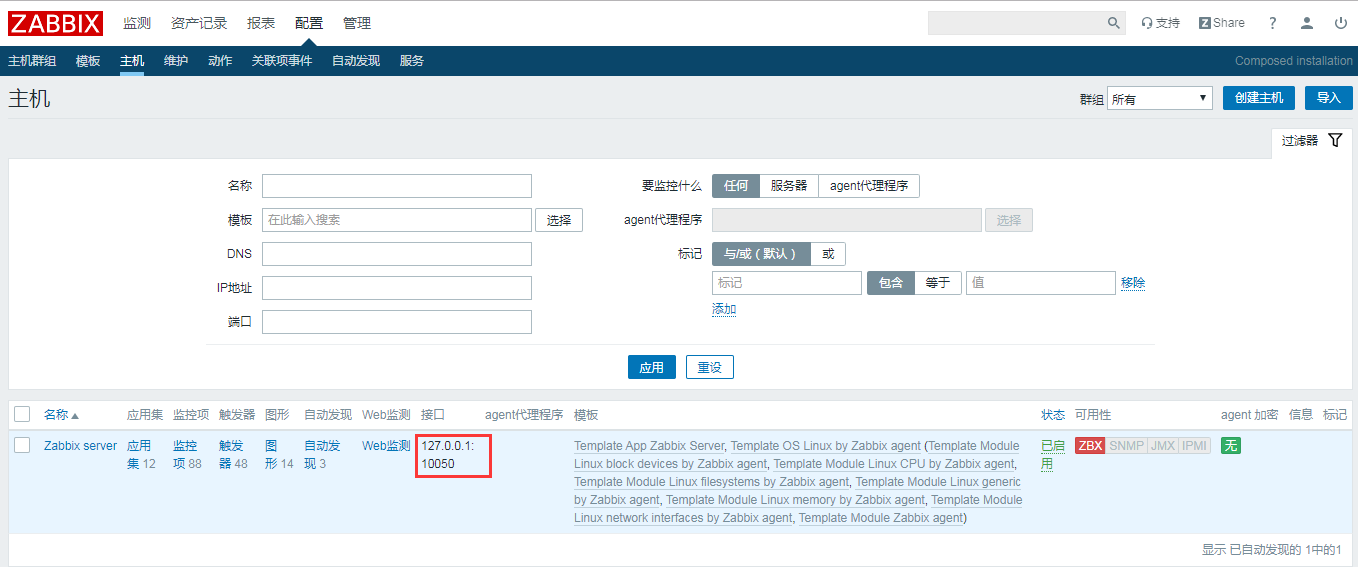
Task: Toggle the filter funnel tab
Action: 1312,141
